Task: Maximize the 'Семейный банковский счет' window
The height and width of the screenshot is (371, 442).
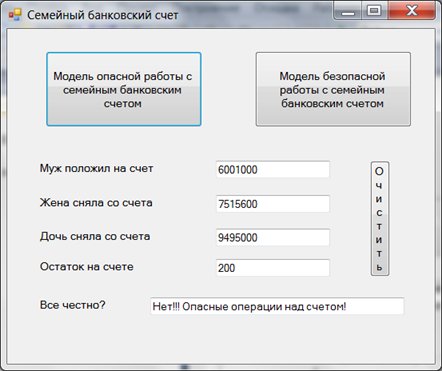Action: click(374, 11)
